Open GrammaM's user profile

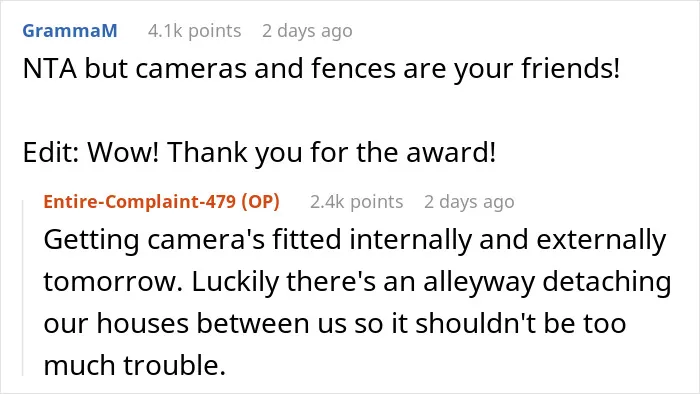click(70, 31)
